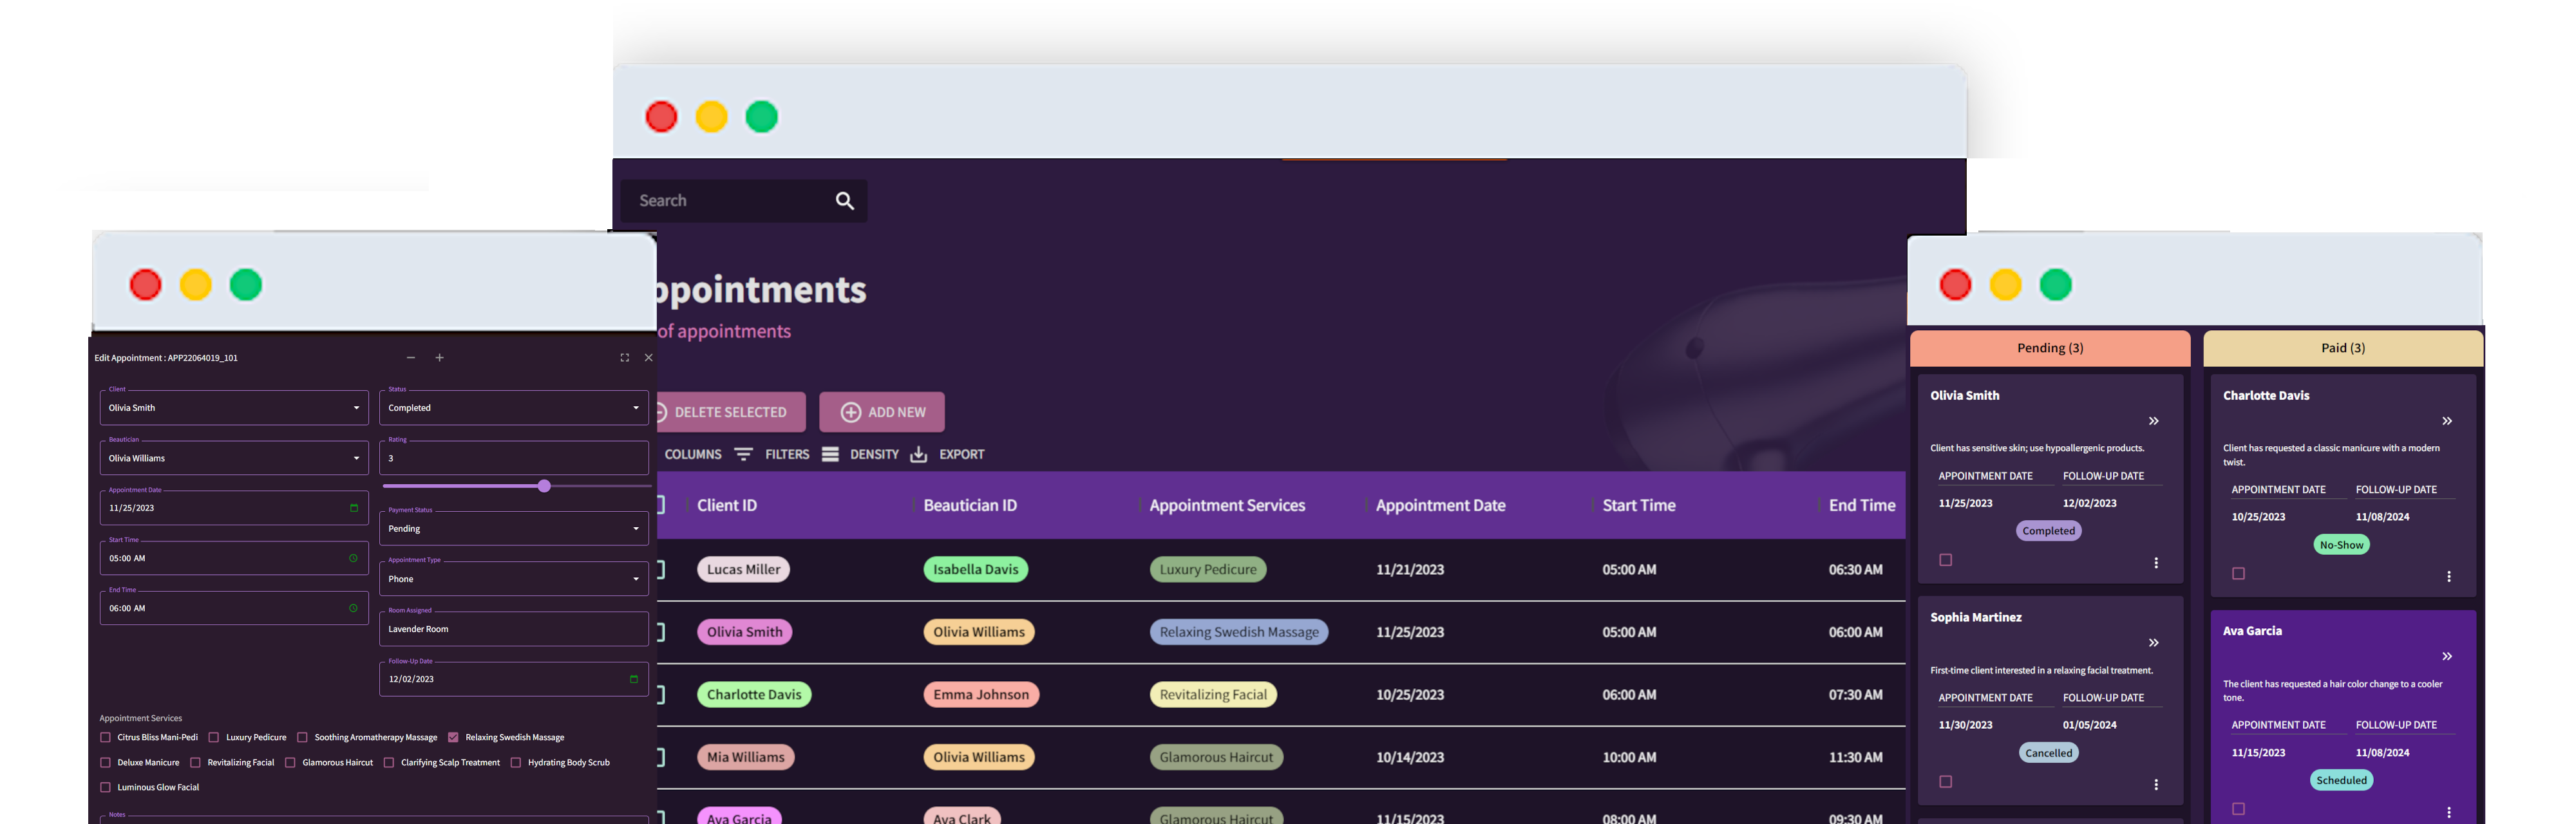
Task: Uncheck Relaxing Swedish Massage service
Action: click(454, 737)
